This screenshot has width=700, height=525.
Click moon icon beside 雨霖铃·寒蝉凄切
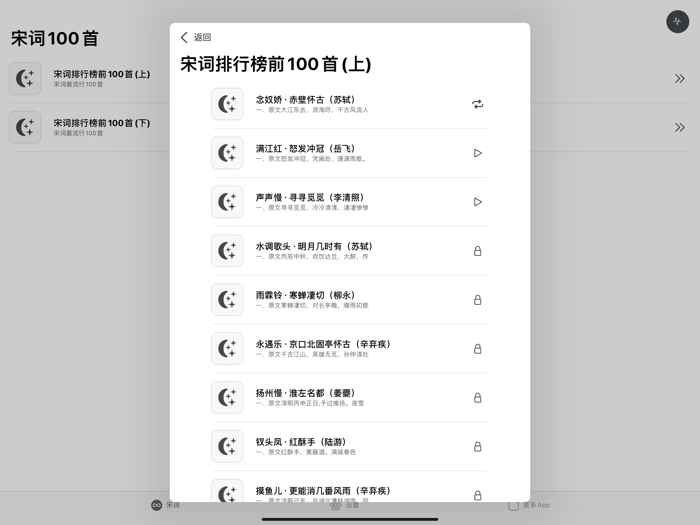[227, 300]
